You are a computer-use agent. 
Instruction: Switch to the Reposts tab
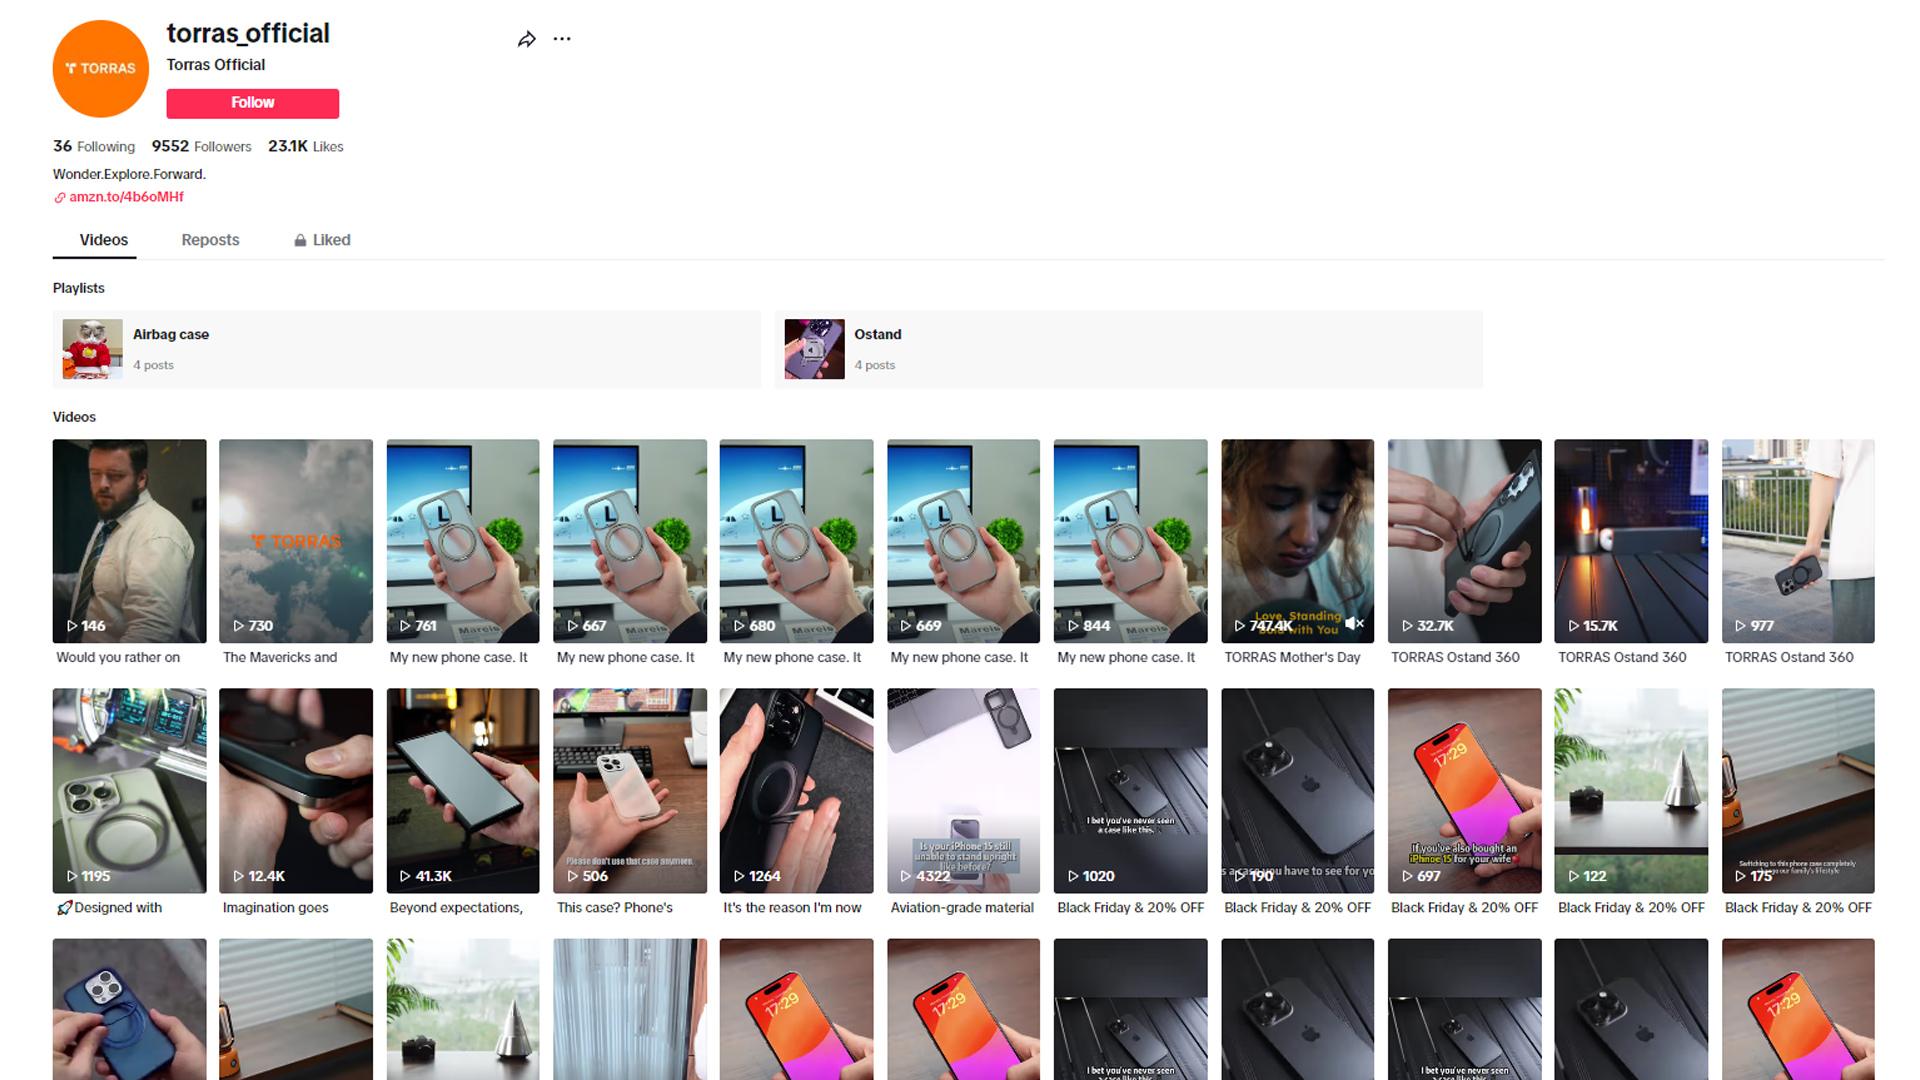(210, 240)
